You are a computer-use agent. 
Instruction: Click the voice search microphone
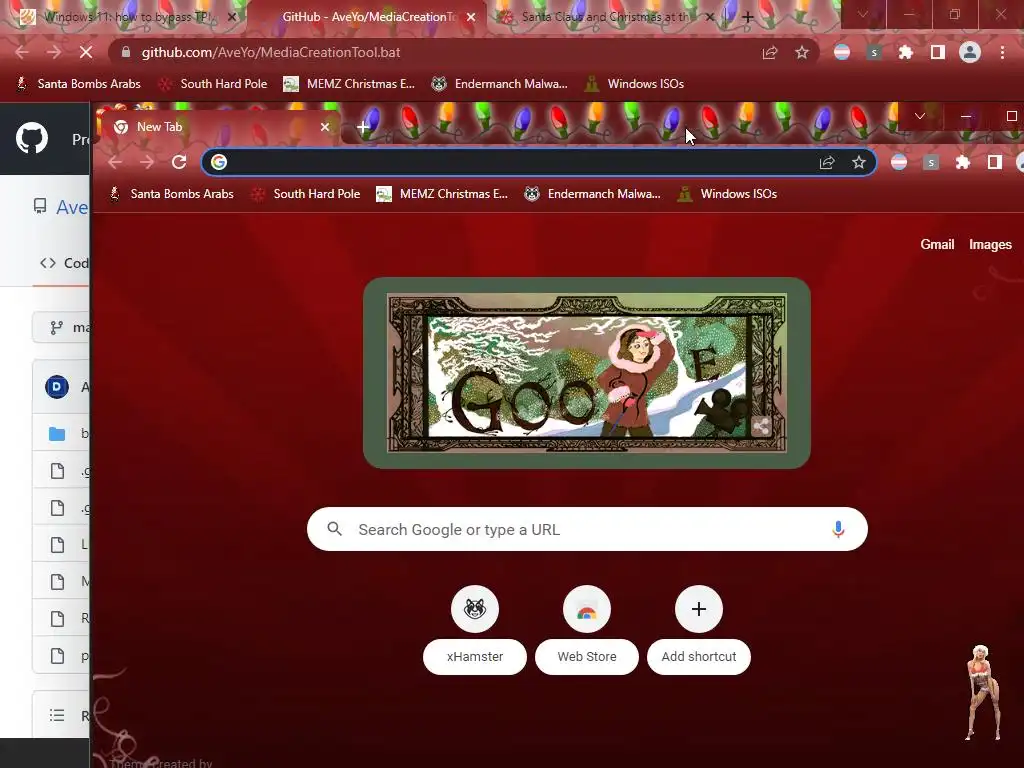coord(839,529)
